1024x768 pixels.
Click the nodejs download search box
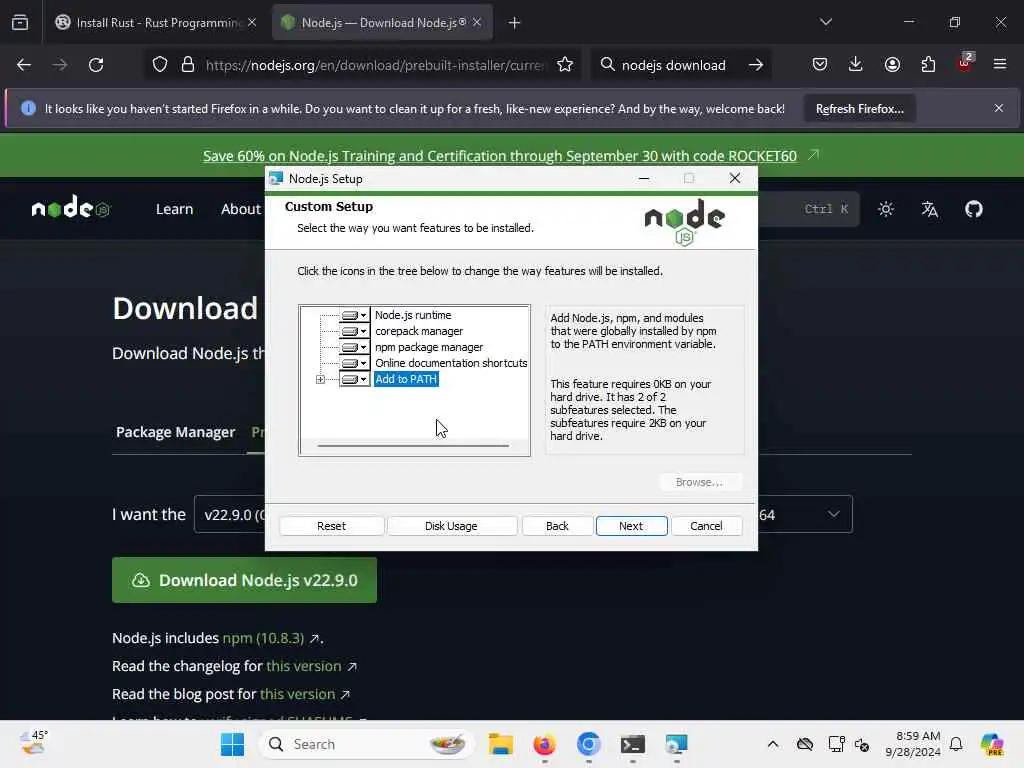[x=673, y=65]
